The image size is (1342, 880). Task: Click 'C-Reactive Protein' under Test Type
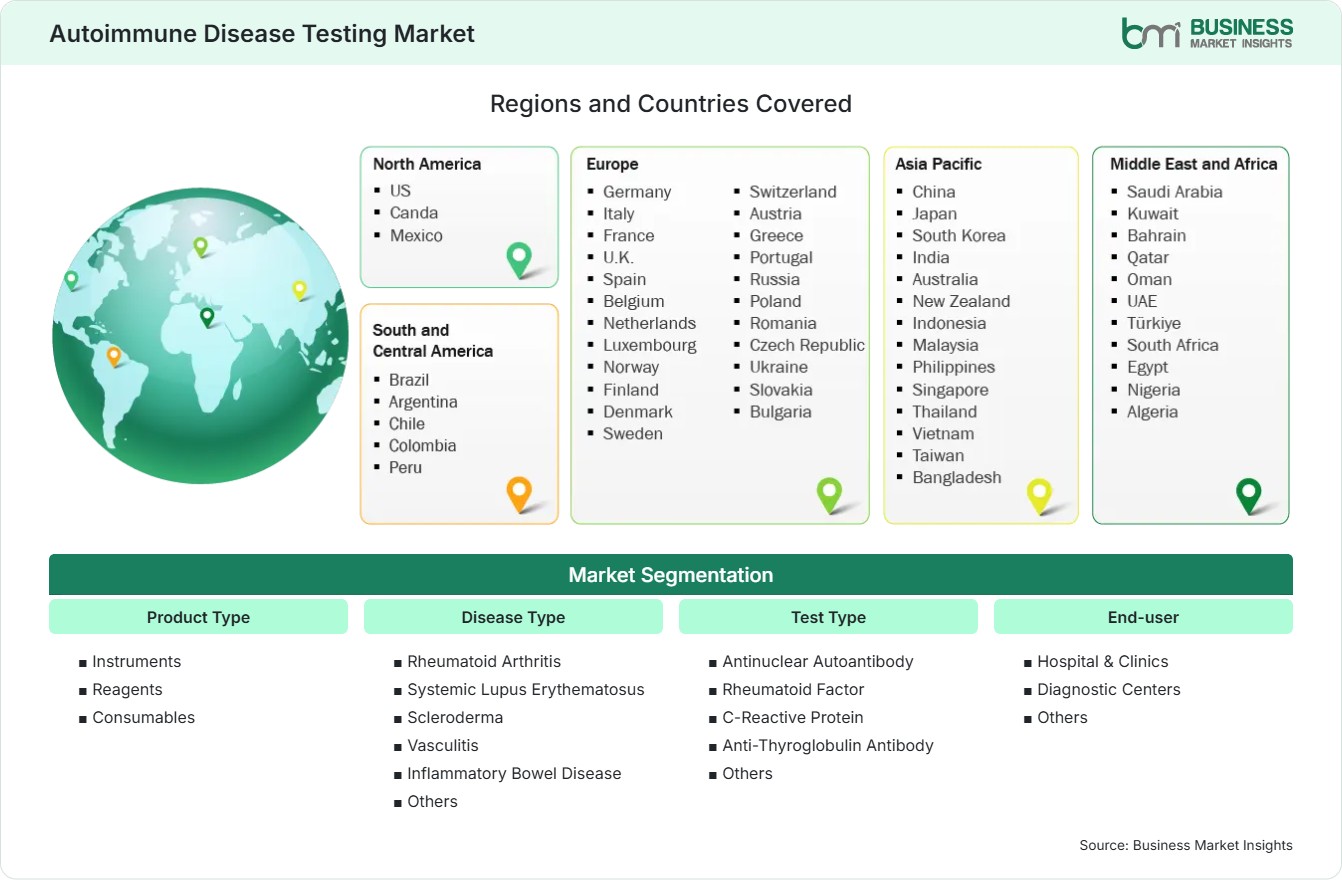(x=793, y=717)
